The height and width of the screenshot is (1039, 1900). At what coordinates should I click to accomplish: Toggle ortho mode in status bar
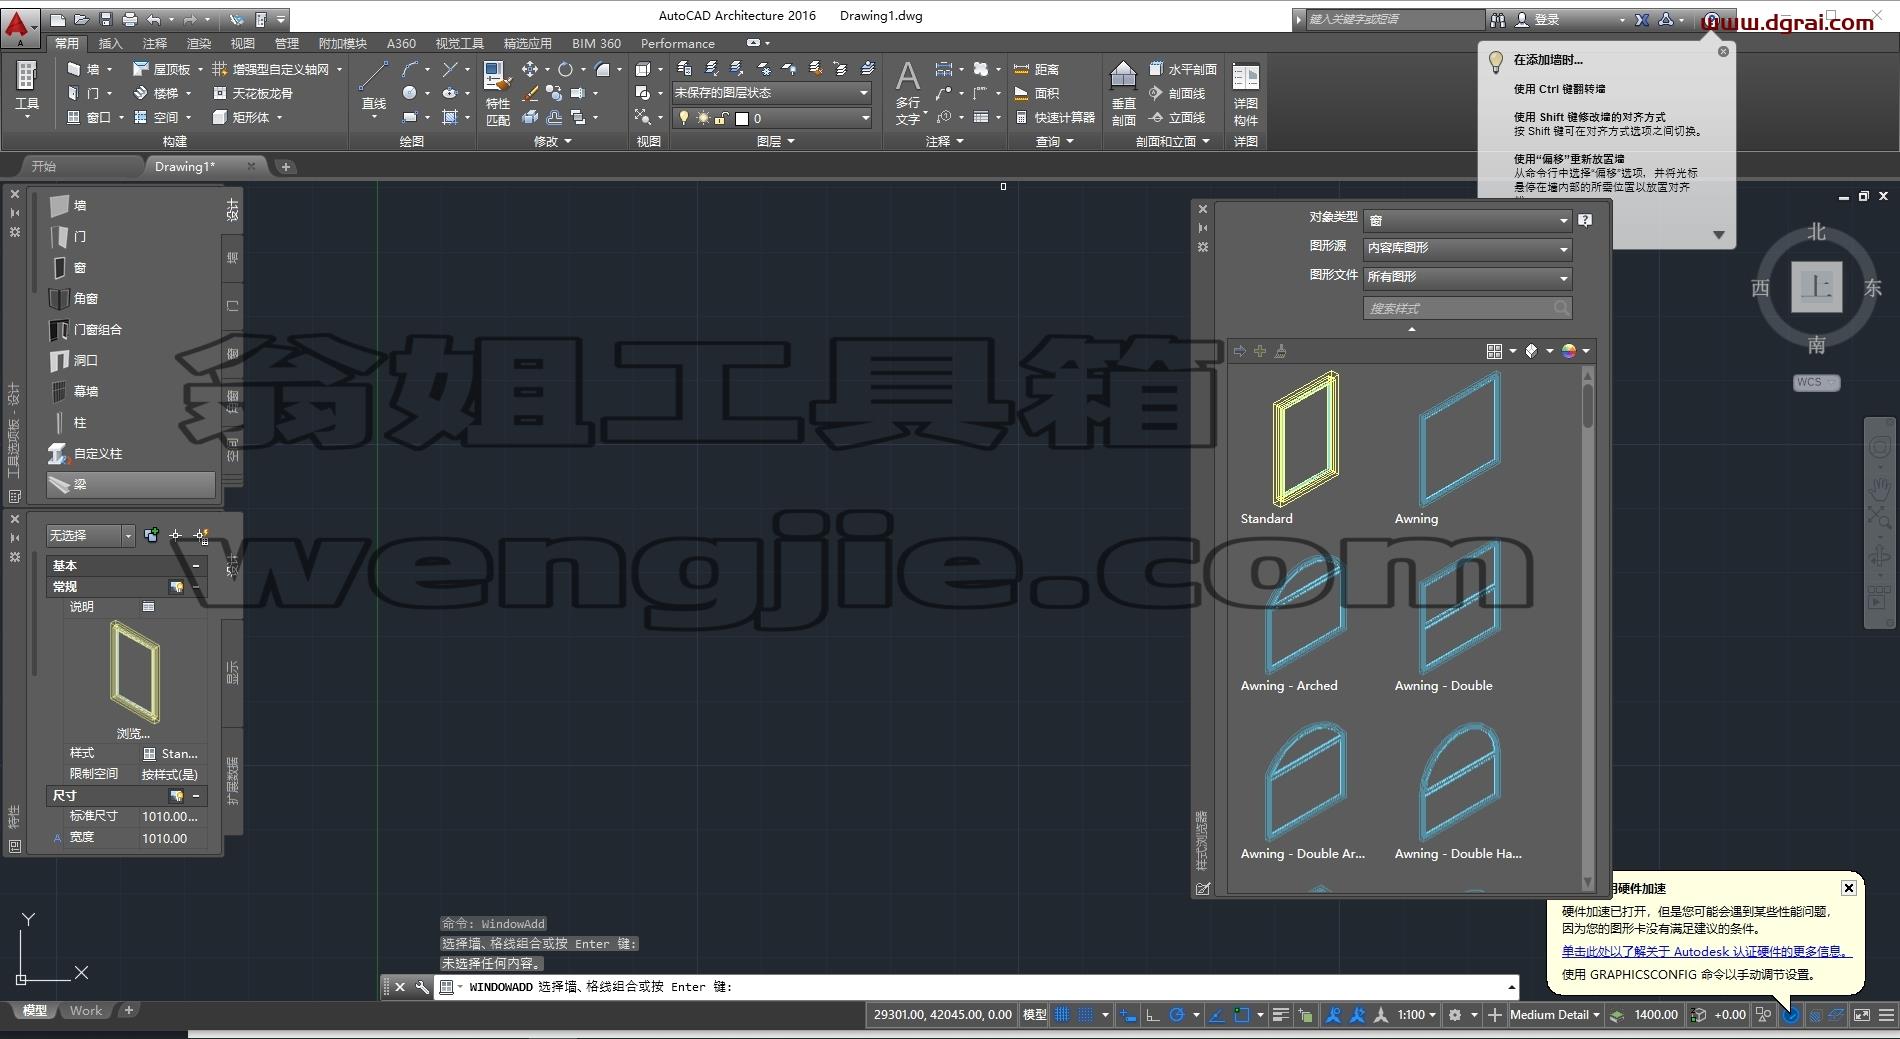click(x=1152, y=1014)
